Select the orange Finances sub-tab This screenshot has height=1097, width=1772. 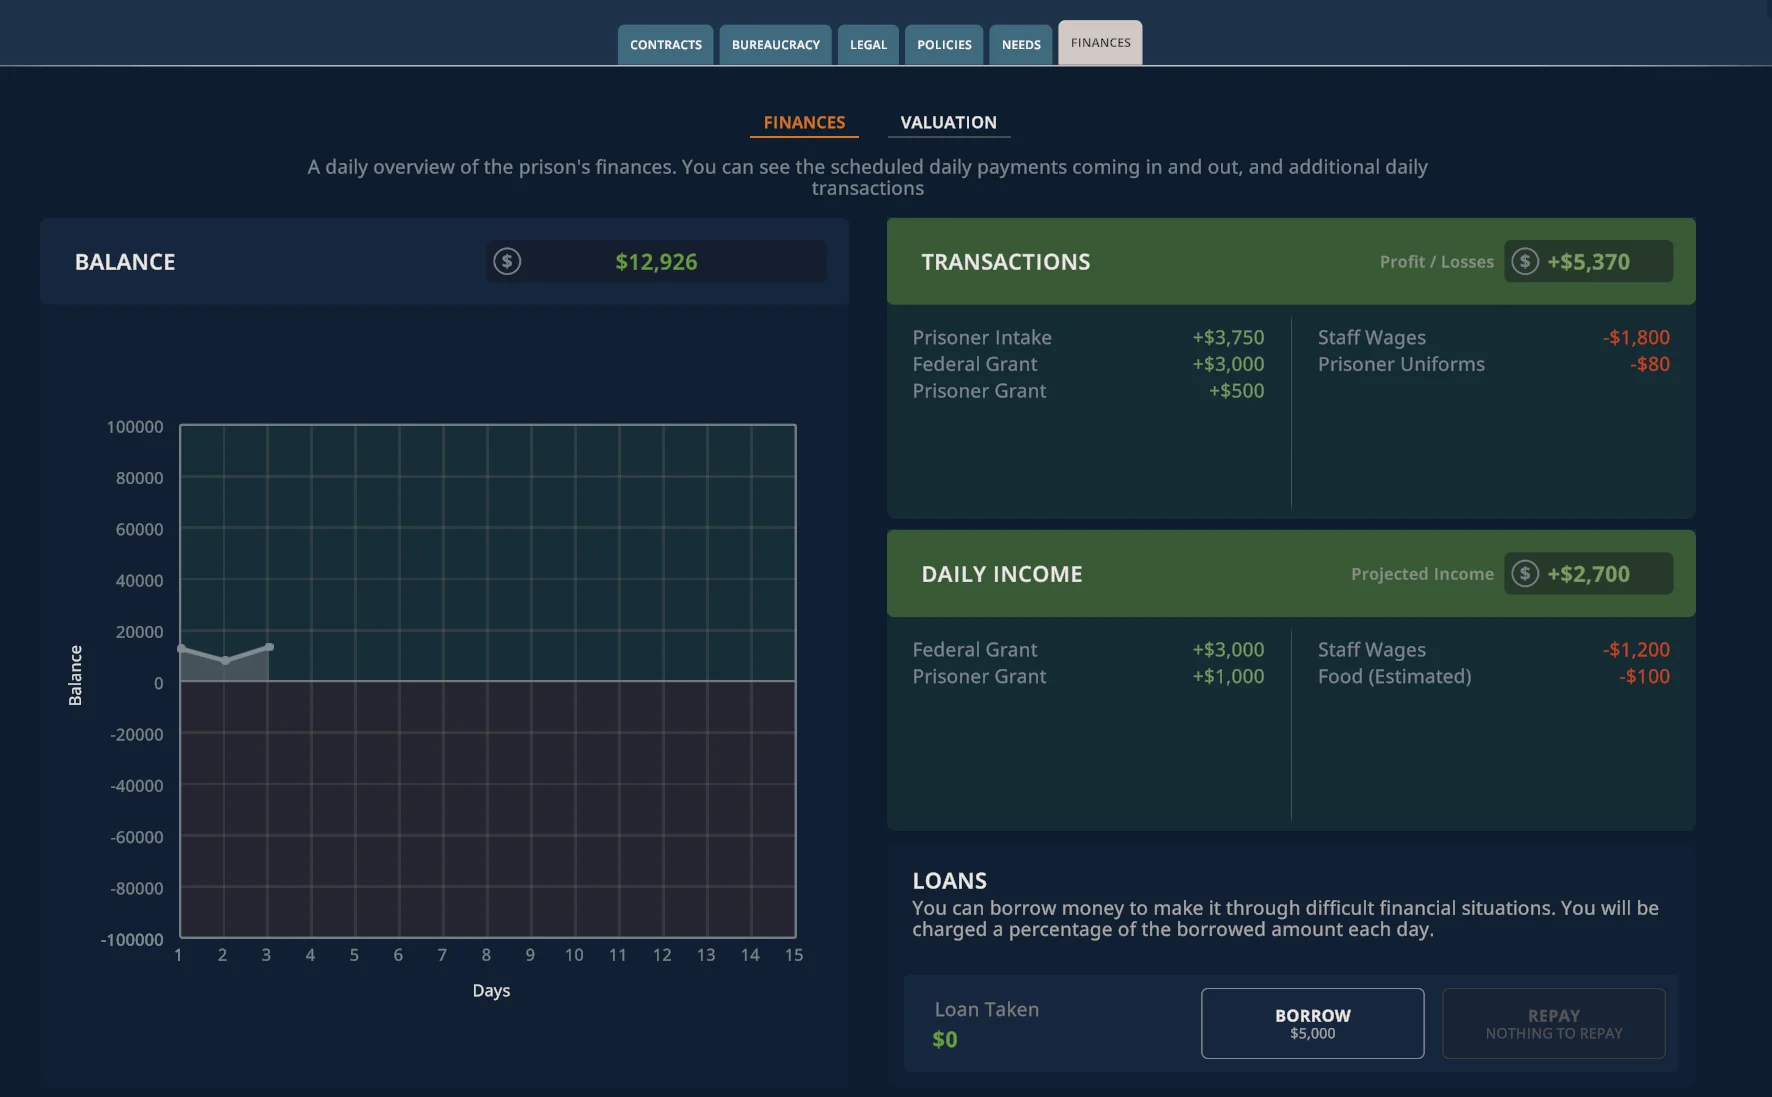click(x=804, y=123)
